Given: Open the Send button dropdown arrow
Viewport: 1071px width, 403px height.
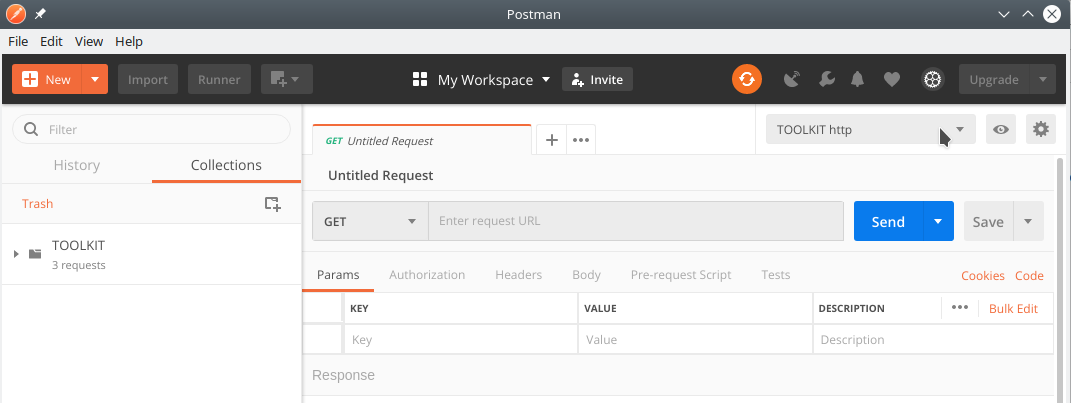Looking at the screenshot, I should click(x=938, y=221).
